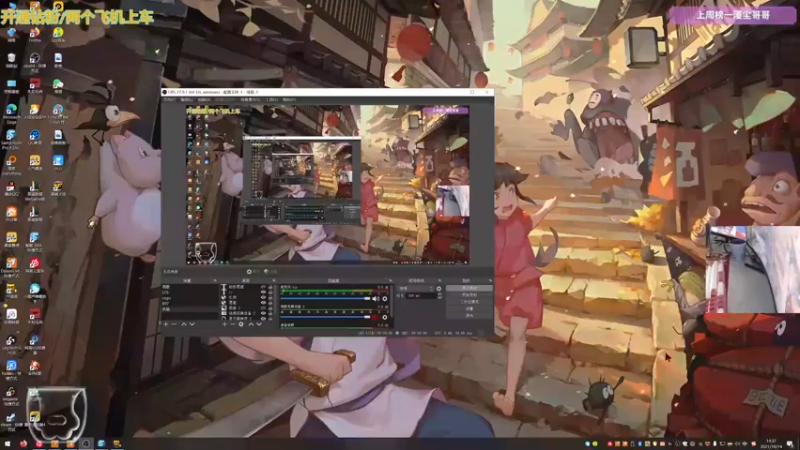Open WeChat desktop shortcut

coord(58,86)
